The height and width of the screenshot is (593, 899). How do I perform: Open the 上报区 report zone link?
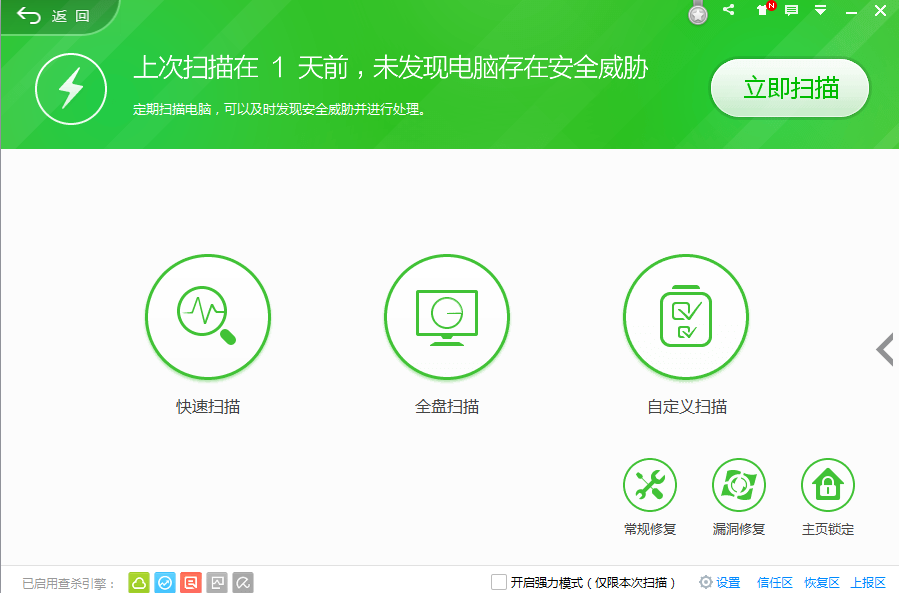[x=868, y=583]
